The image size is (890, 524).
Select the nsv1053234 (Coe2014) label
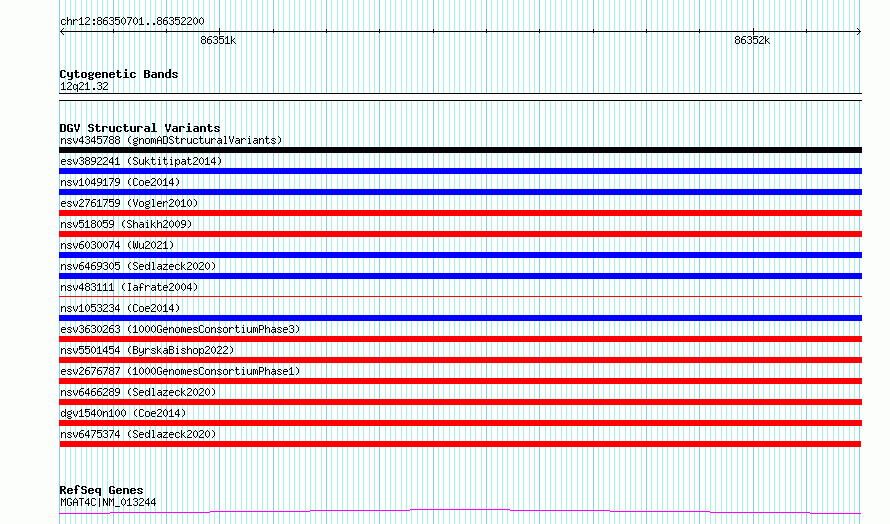[x=120, y=308]
